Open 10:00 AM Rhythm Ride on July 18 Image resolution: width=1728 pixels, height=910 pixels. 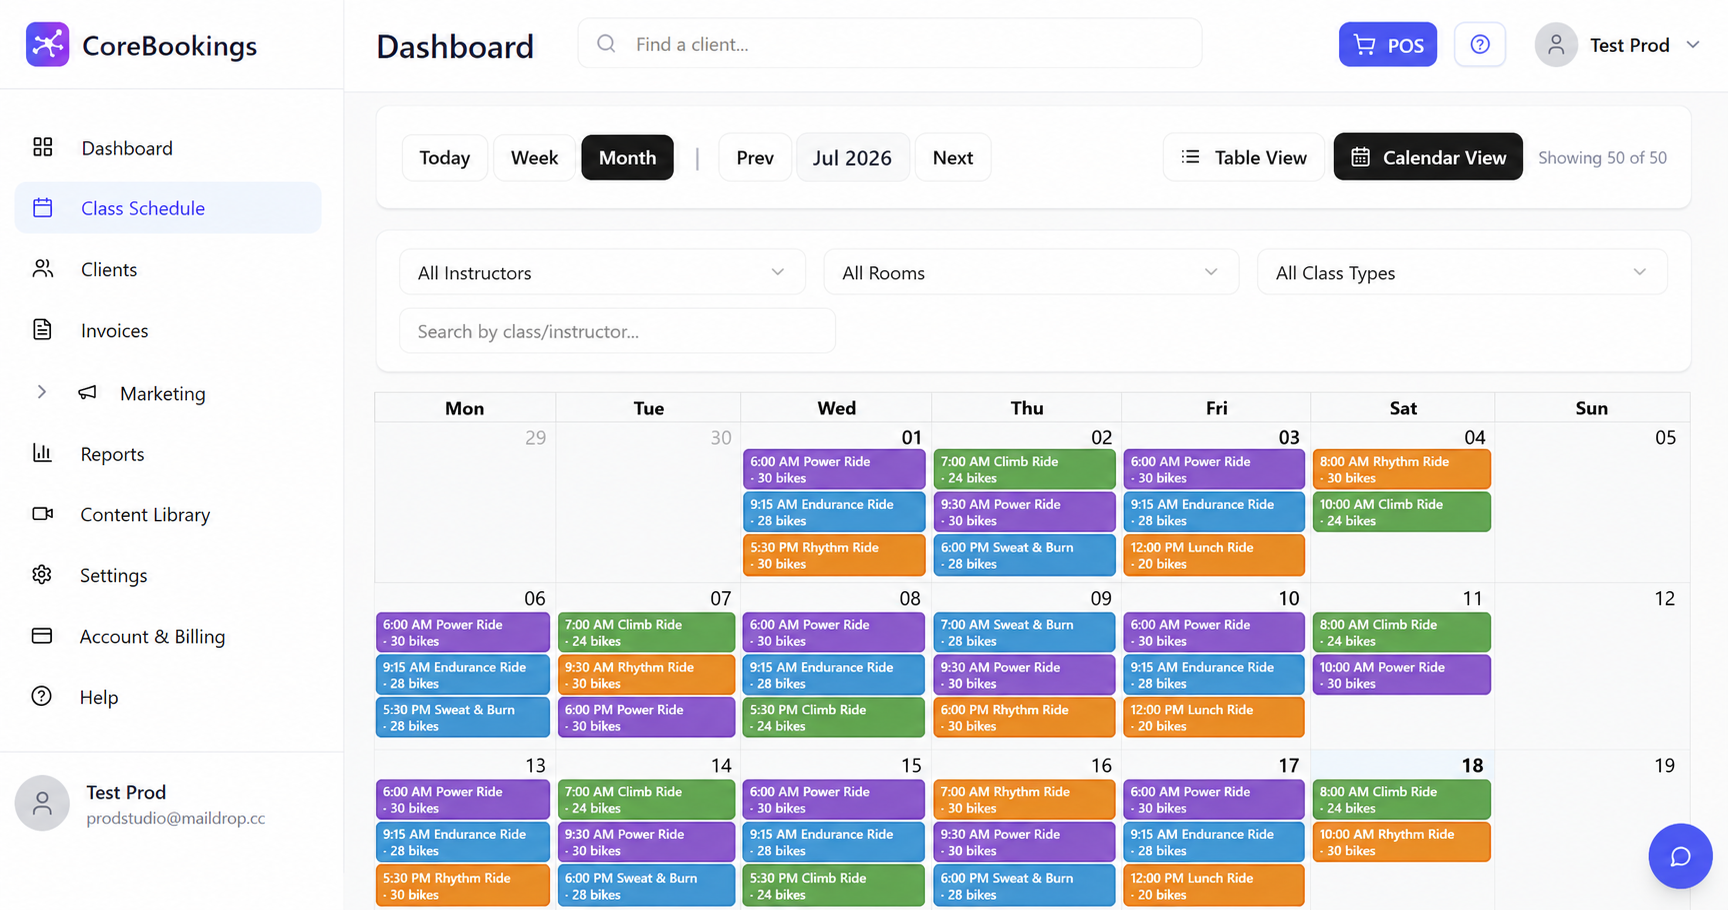[1402, 842]
